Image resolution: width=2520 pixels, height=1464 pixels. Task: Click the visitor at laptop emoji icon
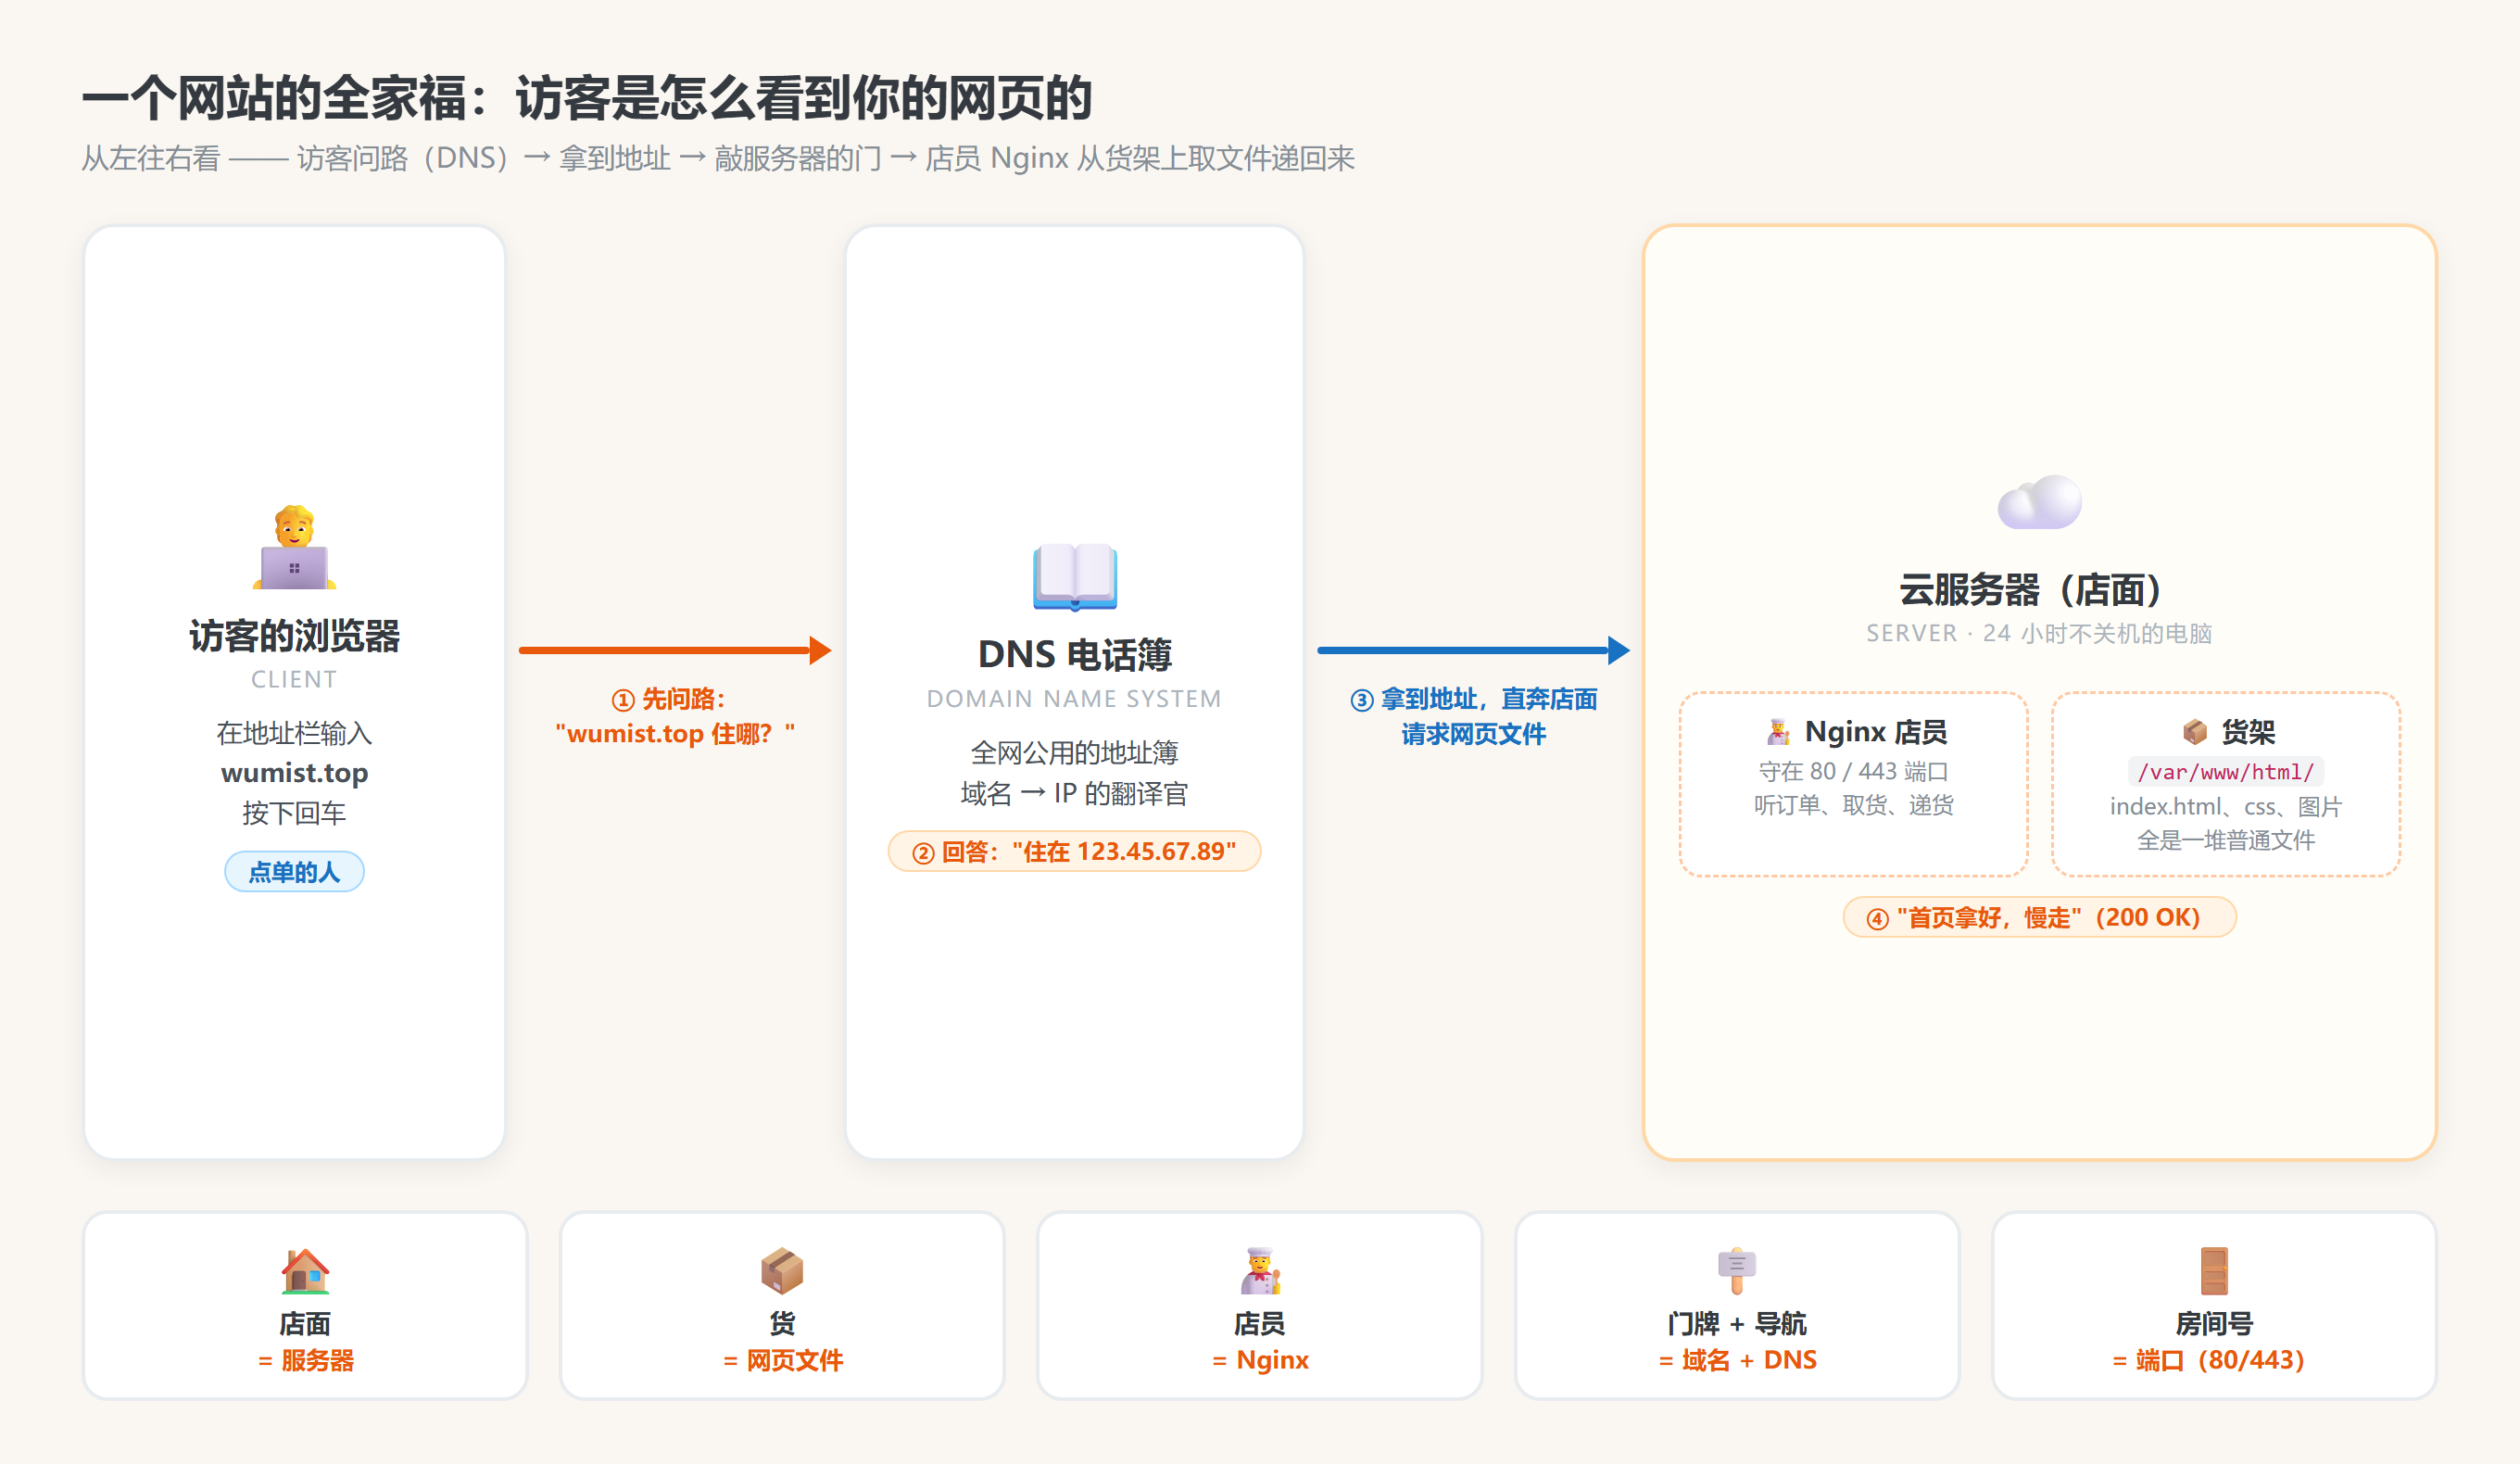tap(294, 547)
